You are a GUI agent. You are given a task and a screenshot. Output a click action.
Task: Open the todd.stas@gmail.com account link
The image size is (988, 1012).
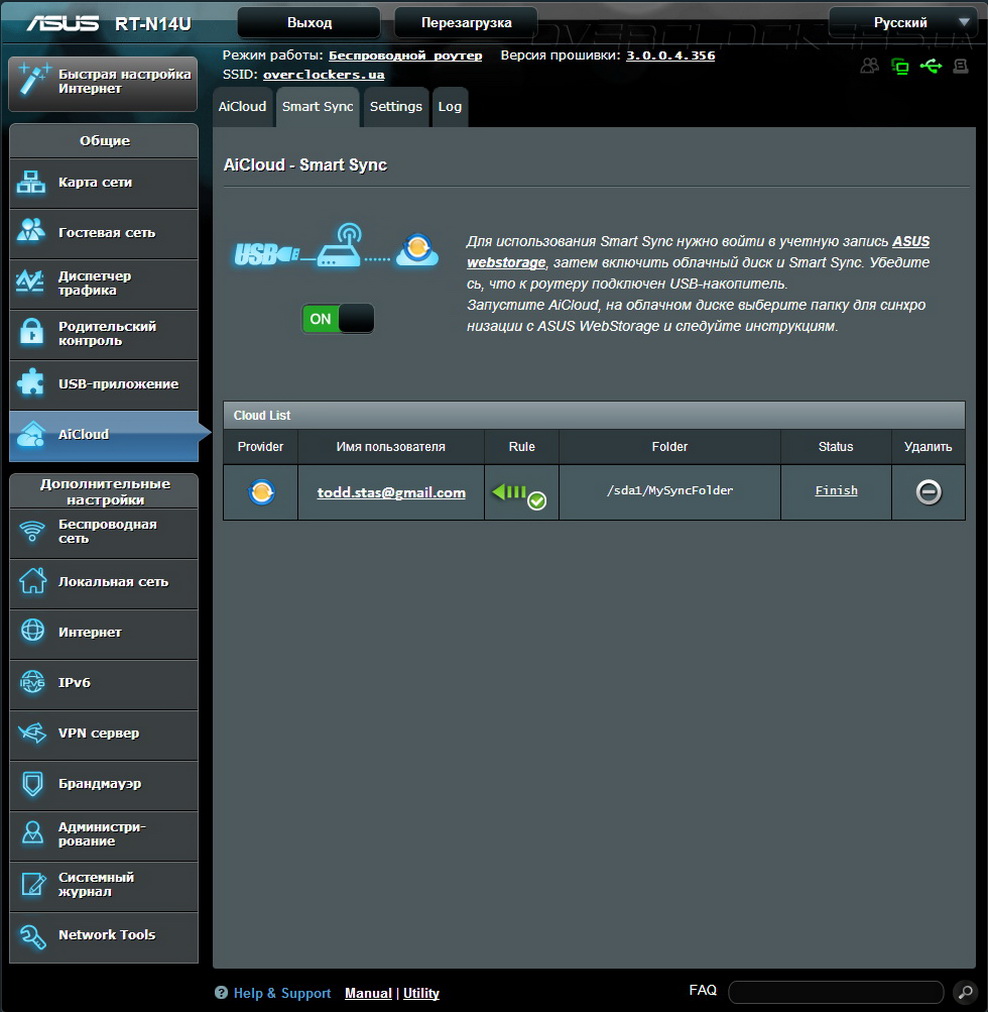391,492
